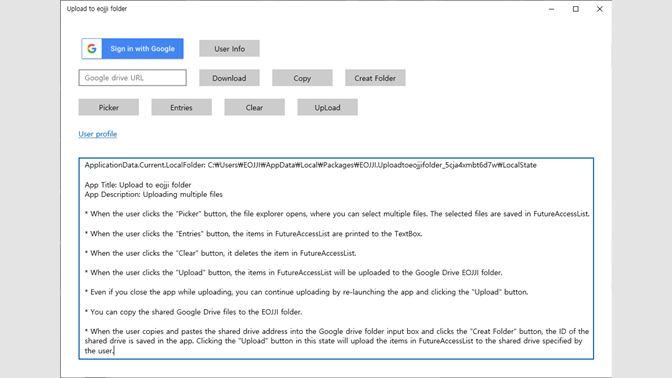Image resolution: width=672 pixels, height=378 pixels.
Task: Click the Clear button
Action: [x=254, y=108]
